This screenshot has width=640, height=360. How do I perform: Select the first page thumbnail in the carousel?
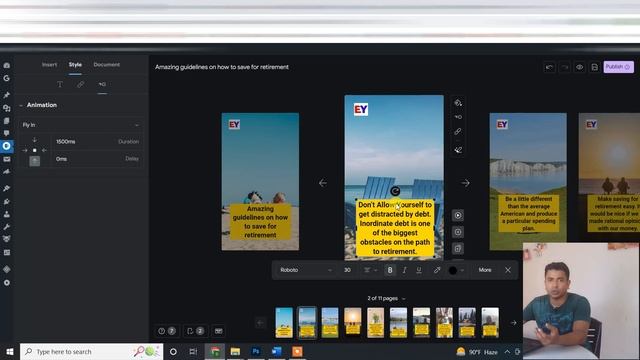(284, 322)
